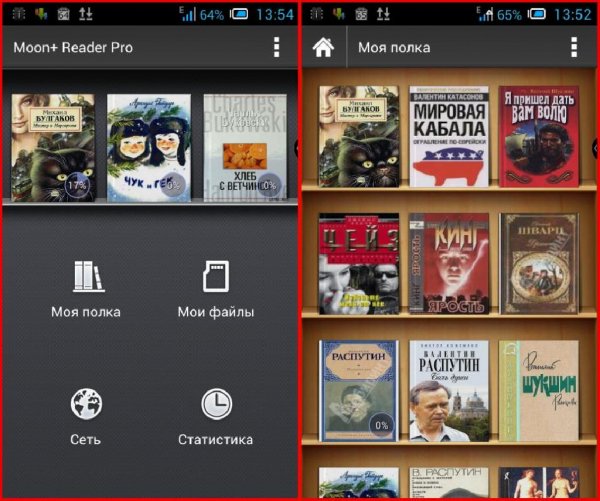The height and width of the screenshot is (501, 600).
Task: Open the Чук и Гек book in the carousel
Action: (149, 148)
